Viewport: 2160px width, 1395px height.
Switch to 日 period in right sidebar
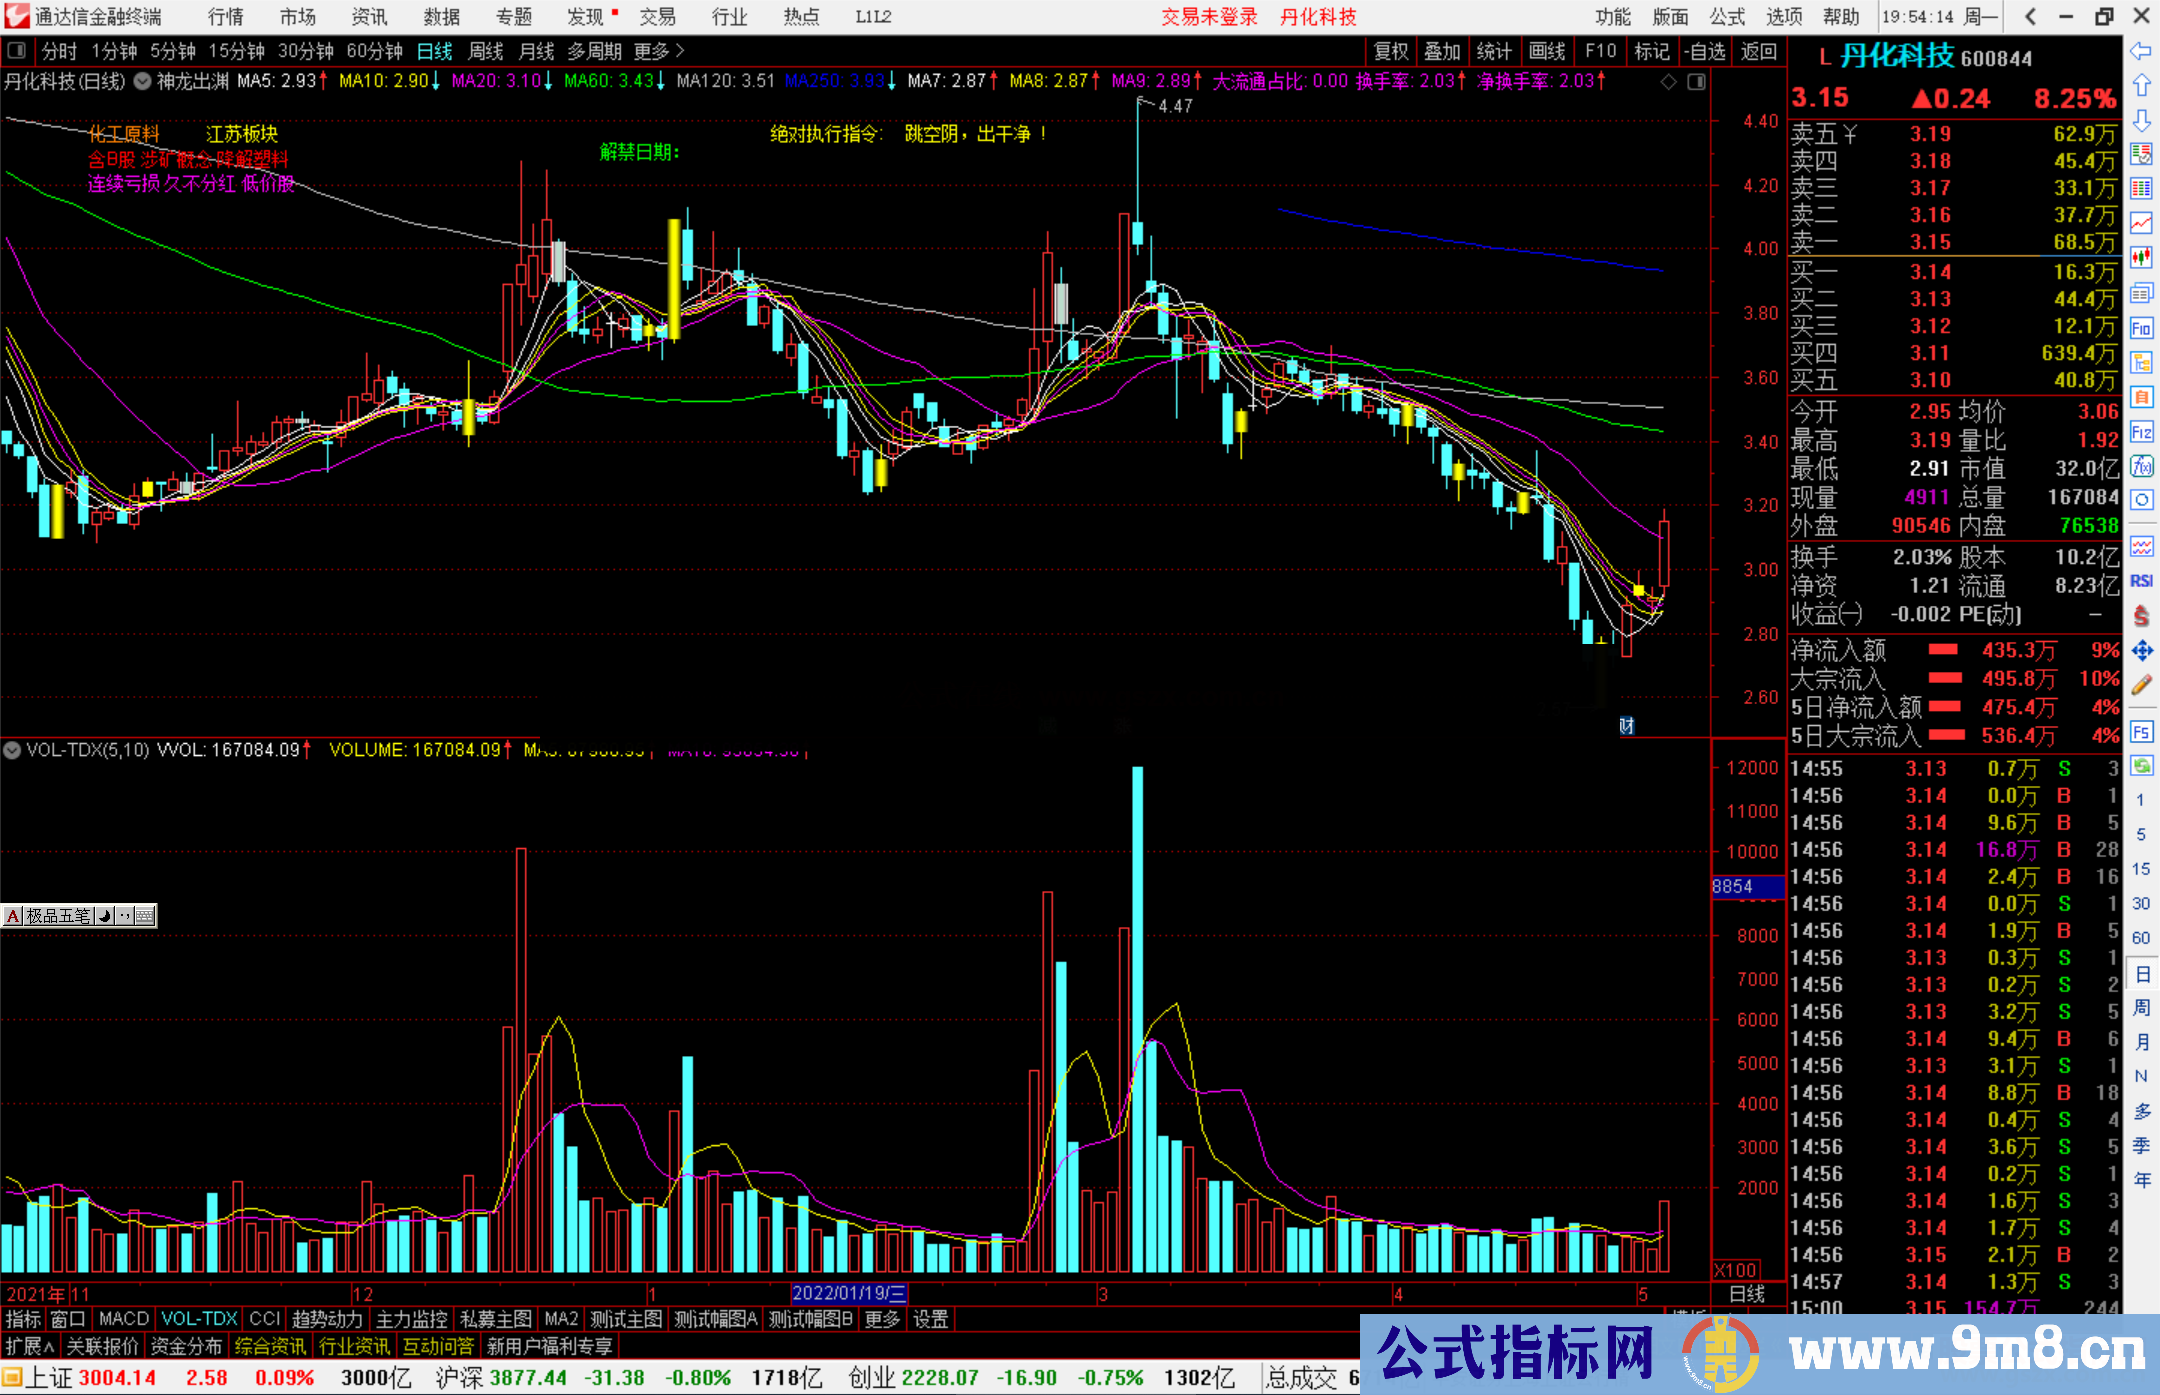point(2141,974)
